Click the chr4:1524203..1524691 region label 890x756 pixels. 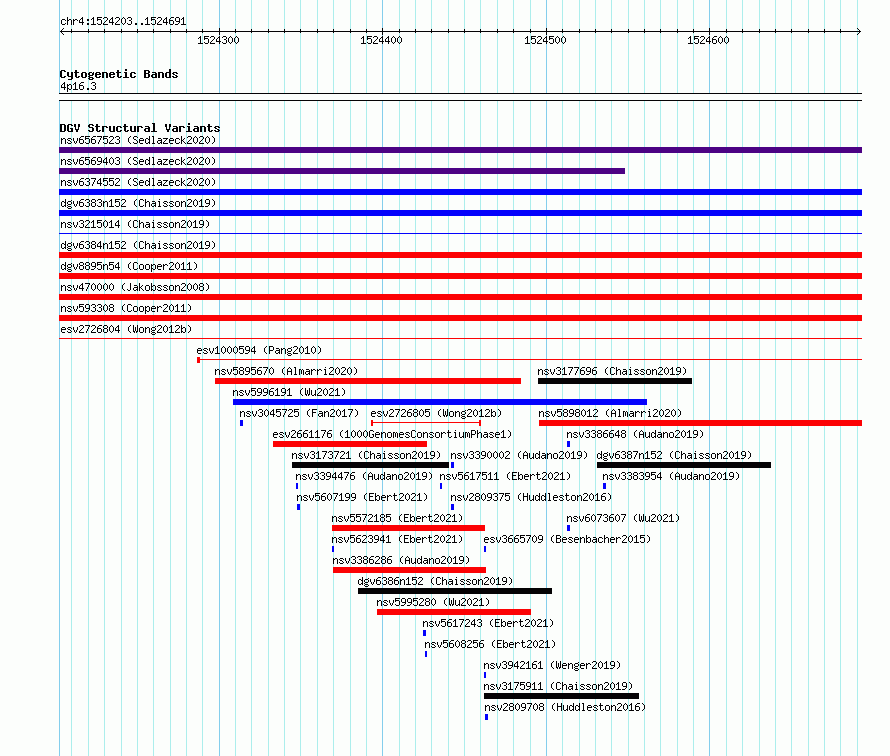[123, 21]
